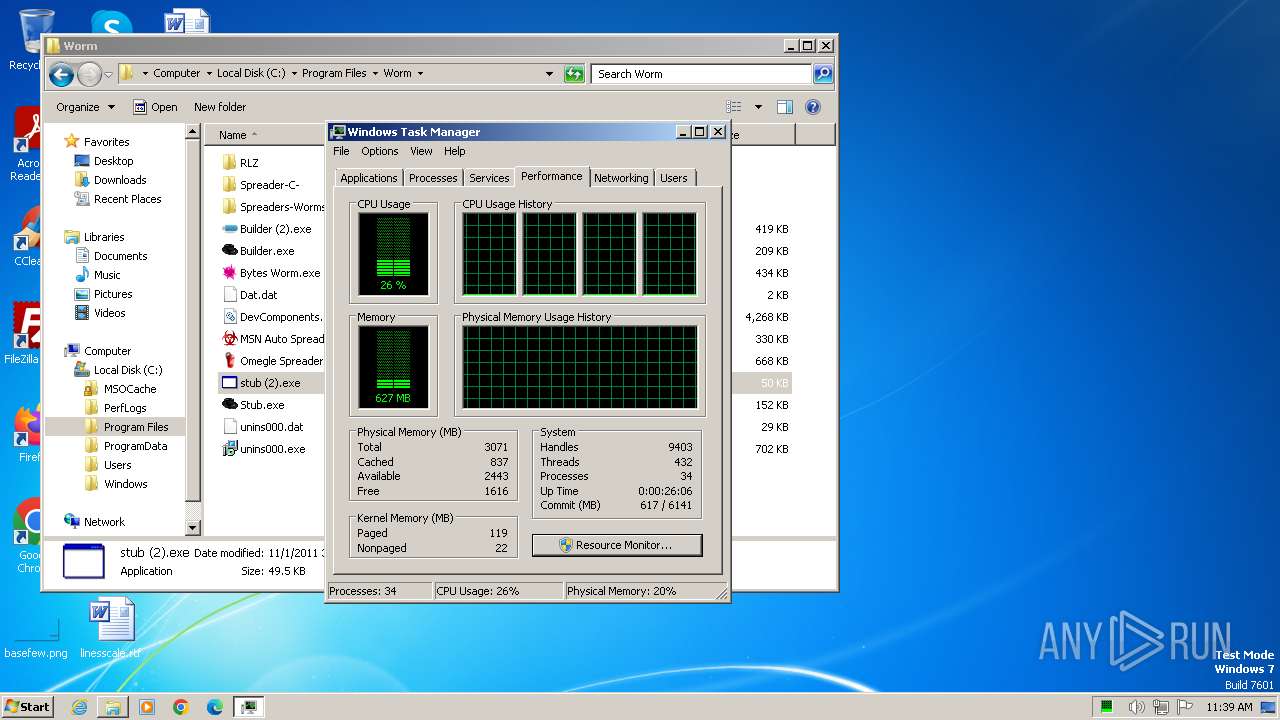Go back in the Worm Explorer window
The width and height of the screenshot is (1280, 720).
pos(61,74)
